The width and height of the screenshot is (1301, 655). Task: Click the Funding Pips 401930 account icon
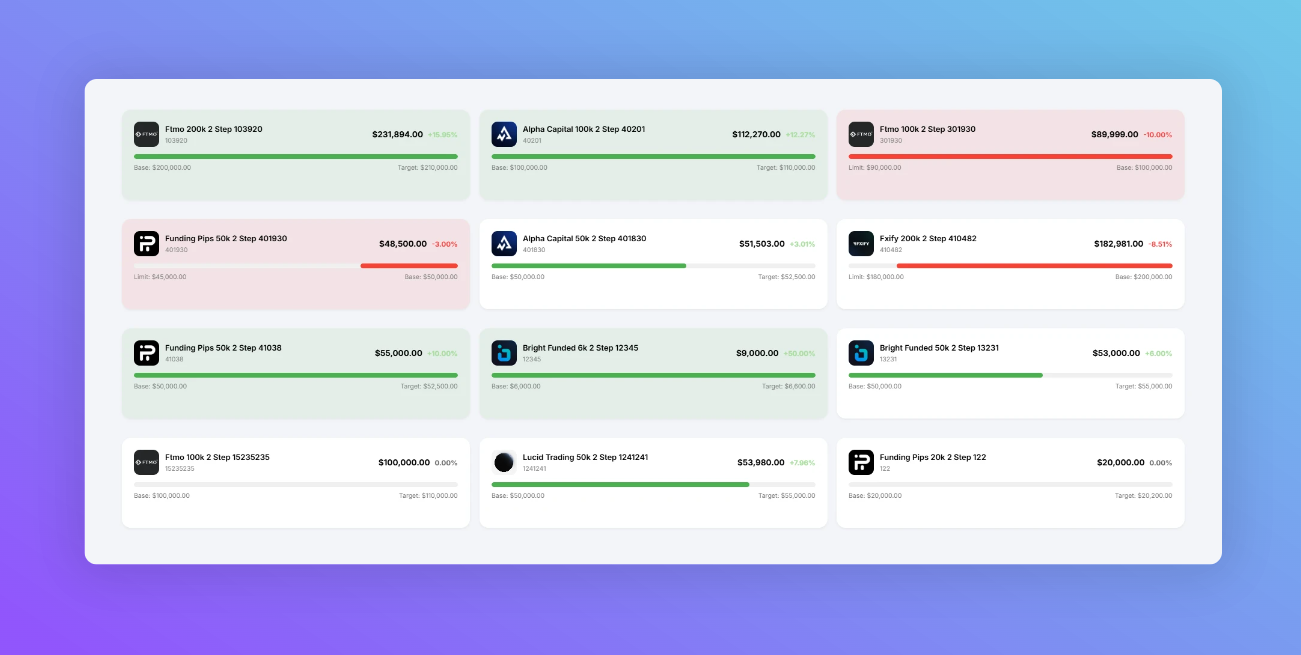pos(146,243)
